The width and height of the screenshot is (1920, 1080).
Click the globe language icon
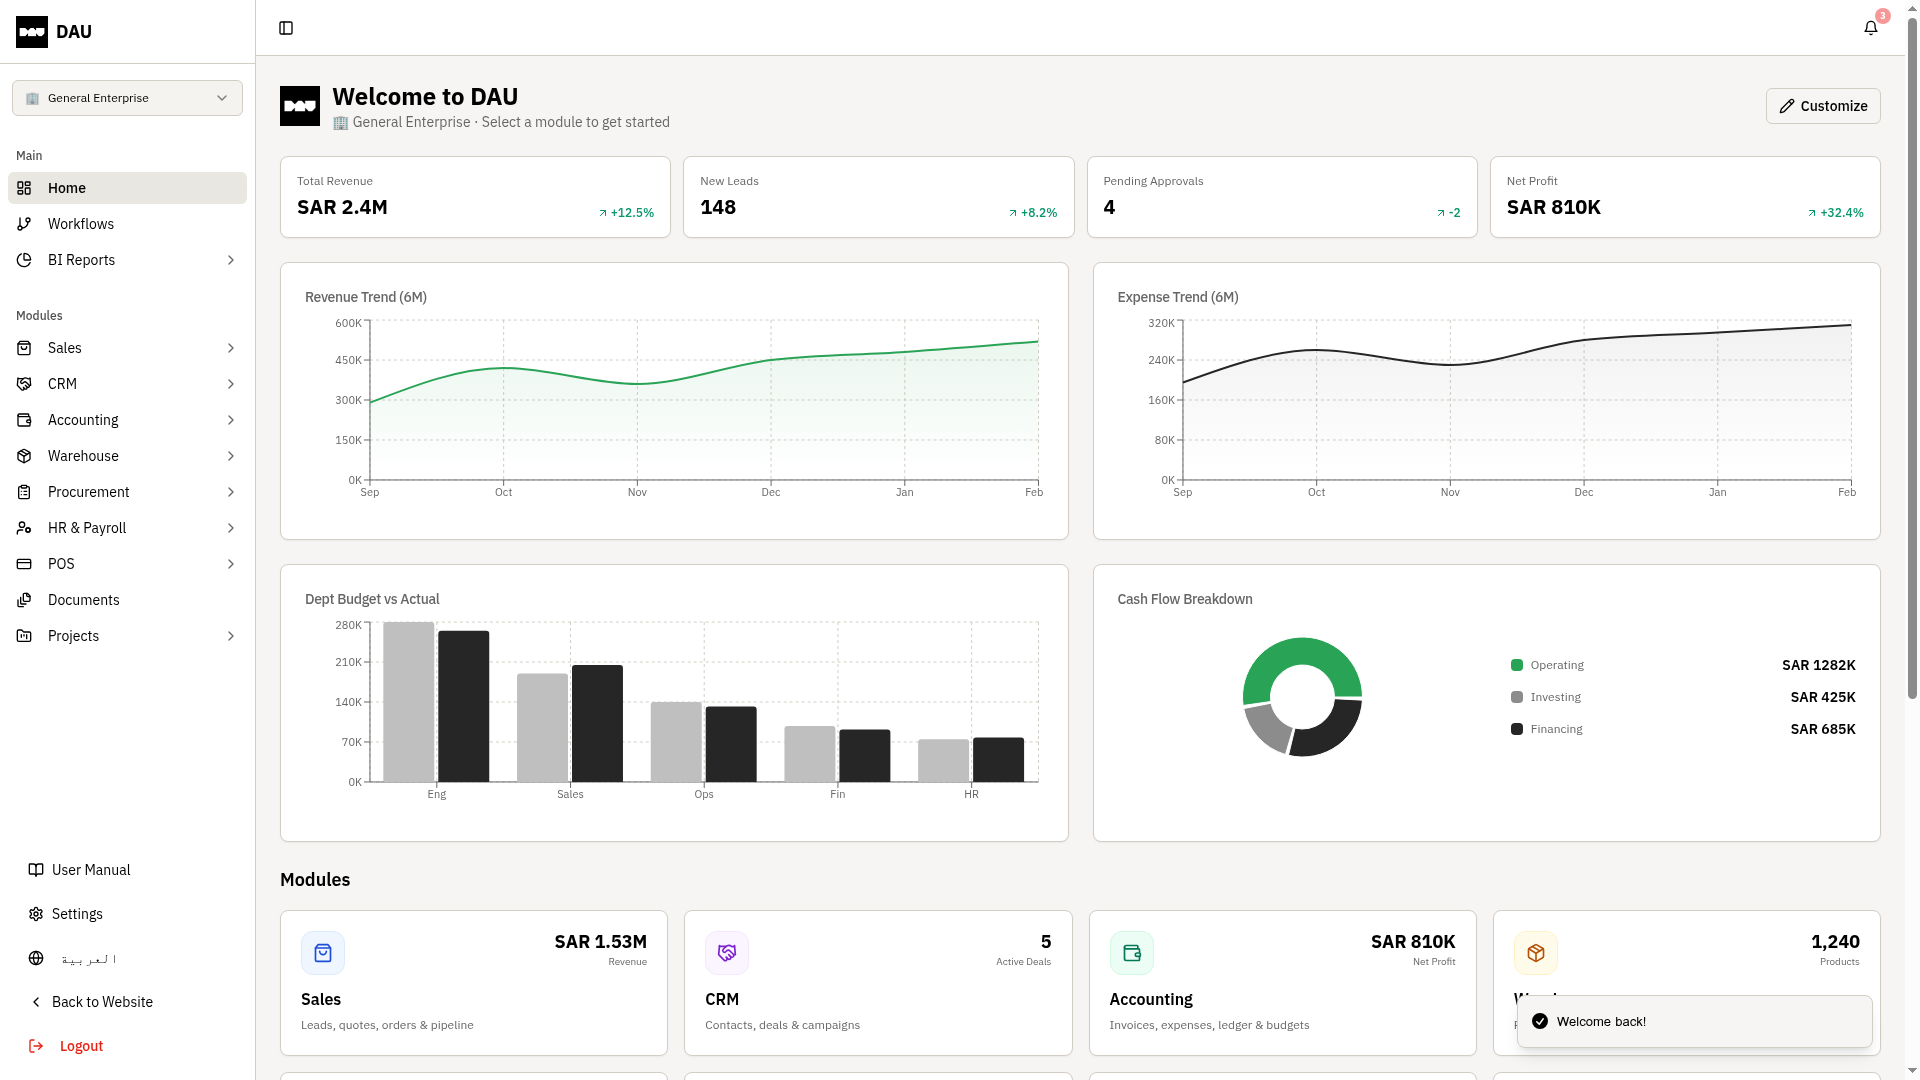click(36, 958)
